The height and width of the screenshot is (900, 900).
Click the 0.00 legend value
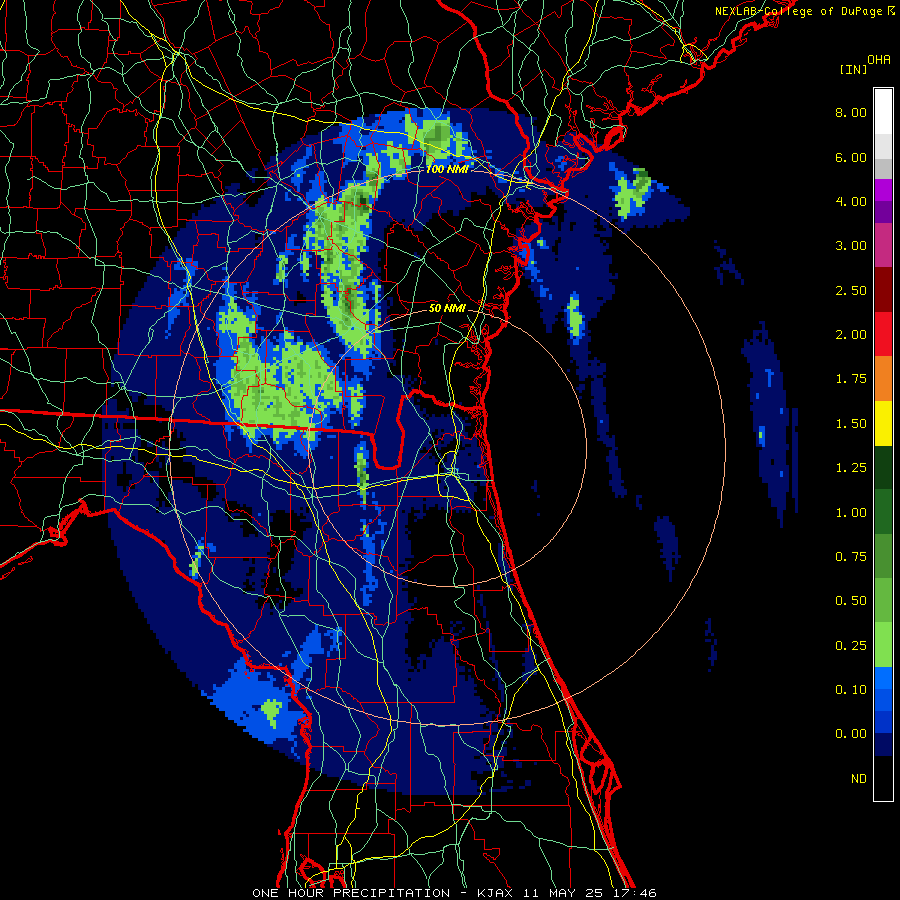pos(851,734)
